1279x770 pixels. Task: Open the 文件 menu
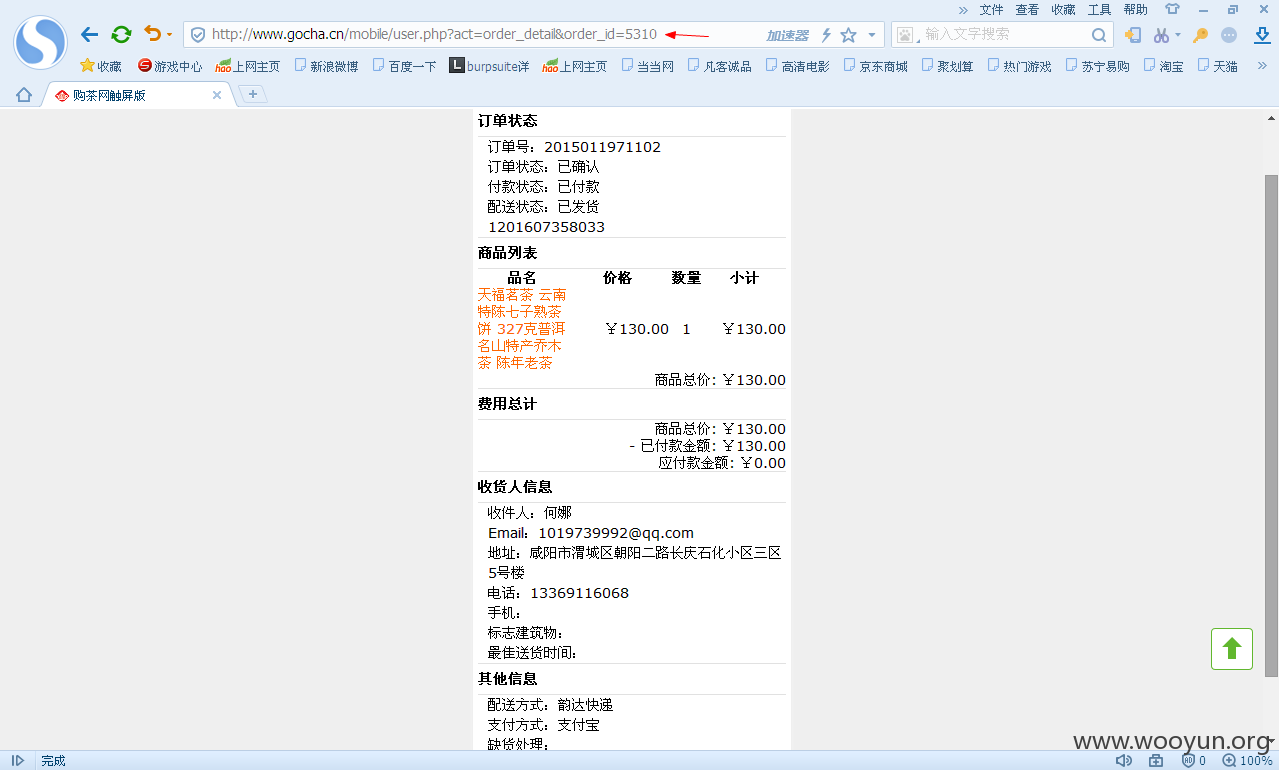[991, 9]
